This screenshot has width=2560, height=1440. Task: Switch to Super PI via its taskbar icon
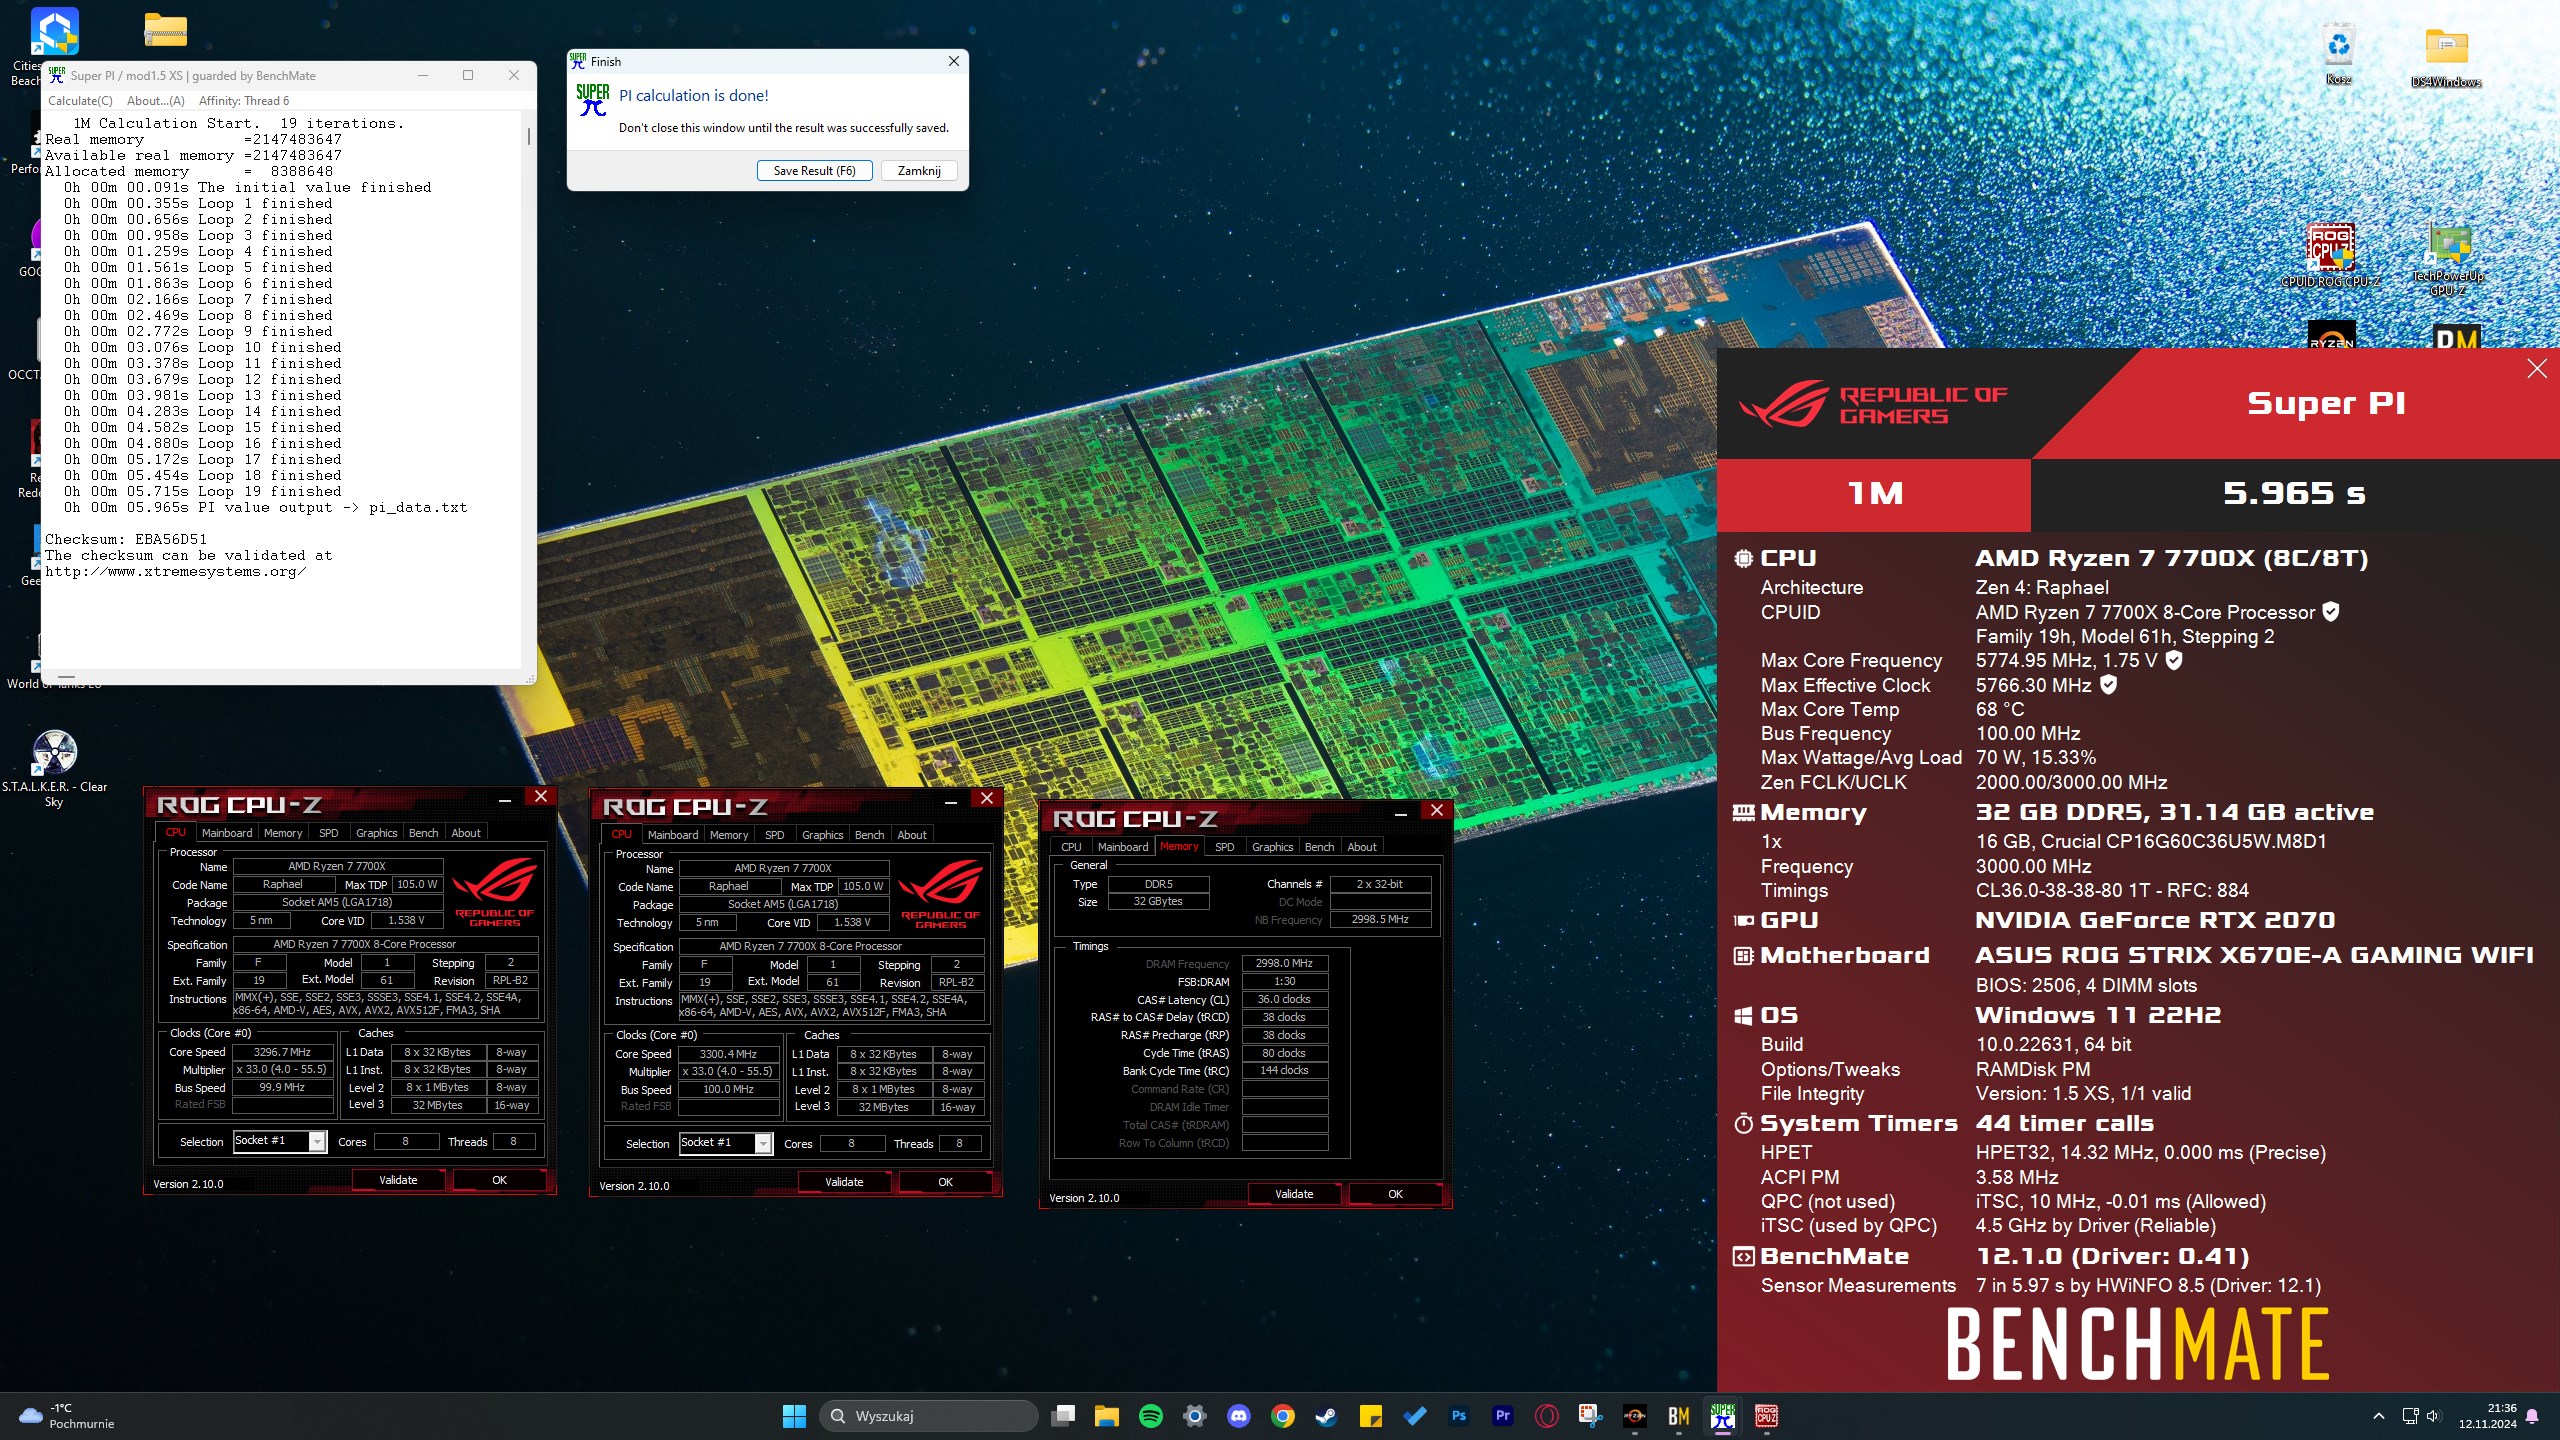pyautogui.click(x=1722, y=1415)
